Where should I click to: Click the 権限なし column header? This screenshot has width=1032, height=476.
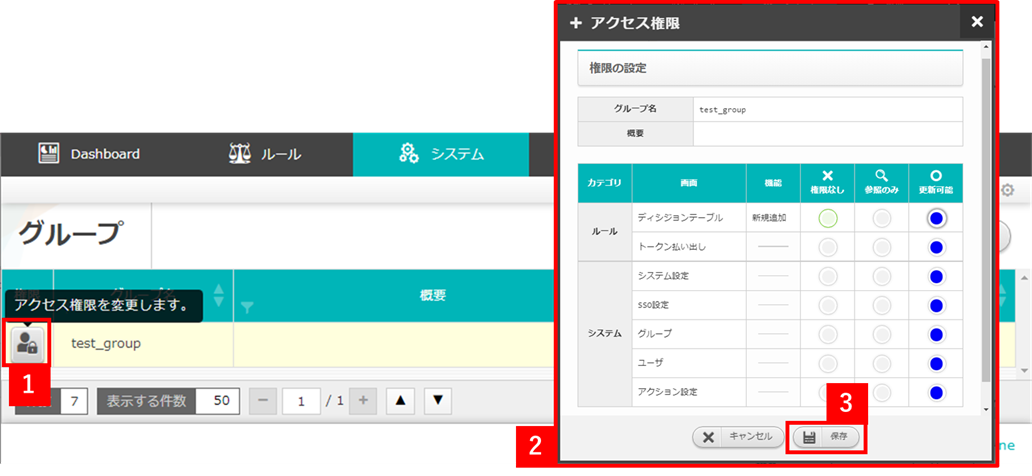(x=828, y=183)
